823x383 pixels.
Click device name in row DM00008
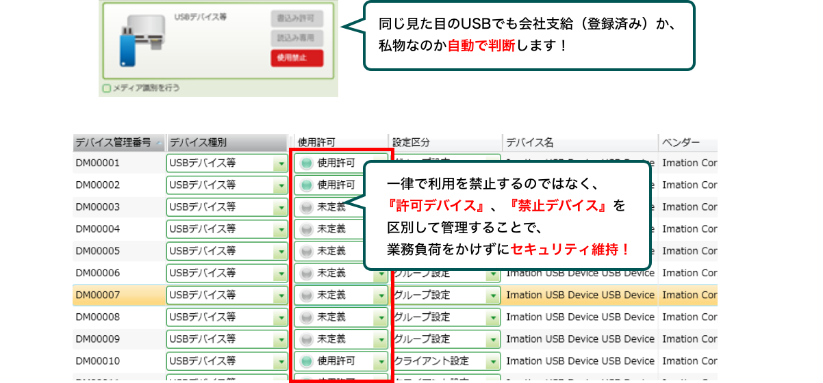tap(580, 317)
